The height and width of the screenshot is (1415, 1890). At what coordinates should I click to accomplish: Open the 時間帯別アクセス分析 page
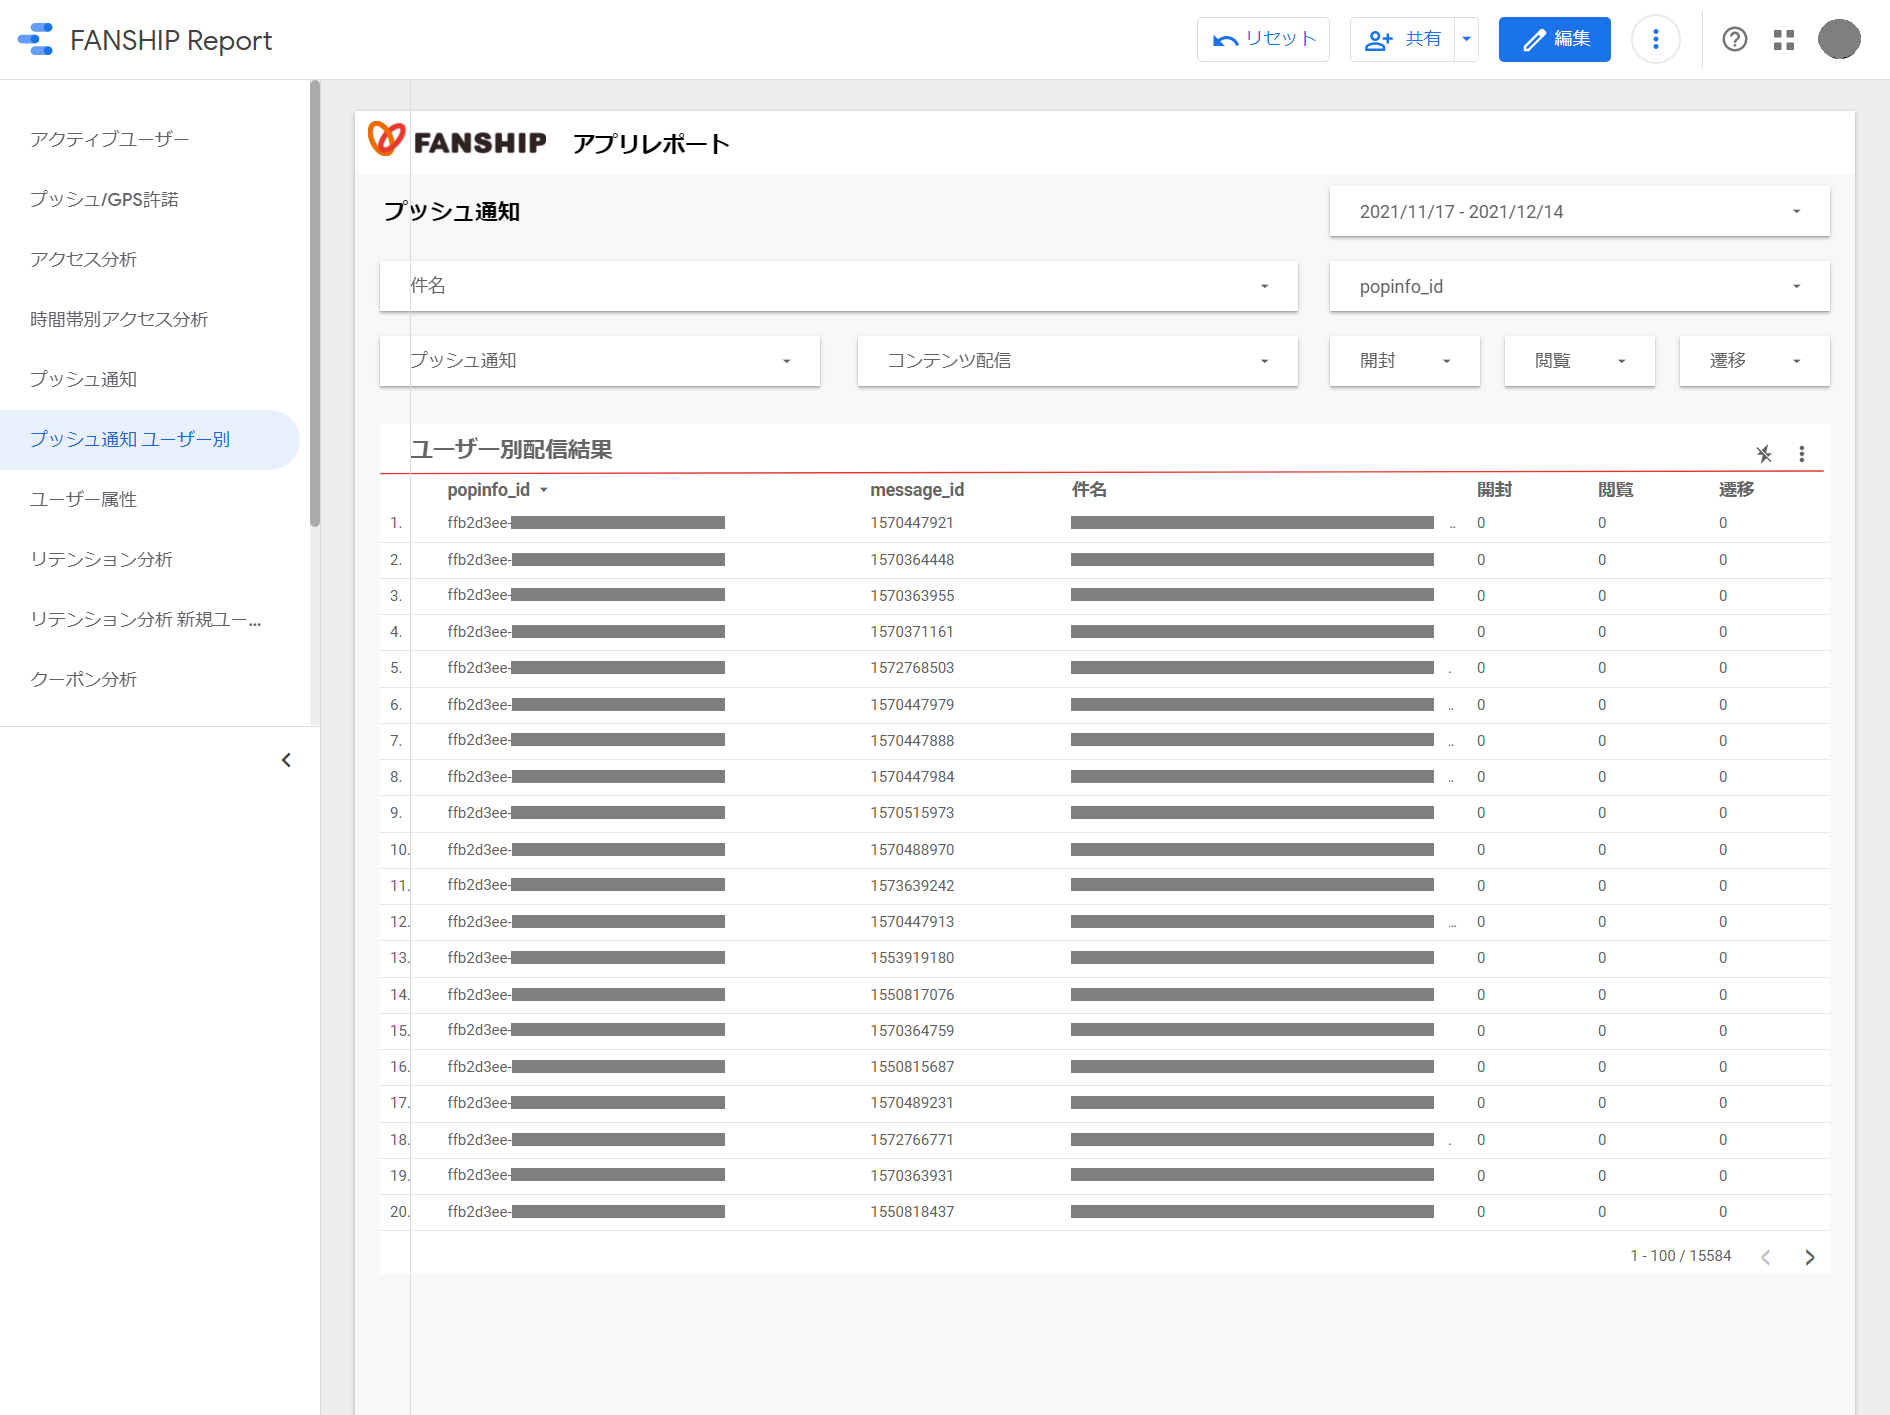coord(150,319)
